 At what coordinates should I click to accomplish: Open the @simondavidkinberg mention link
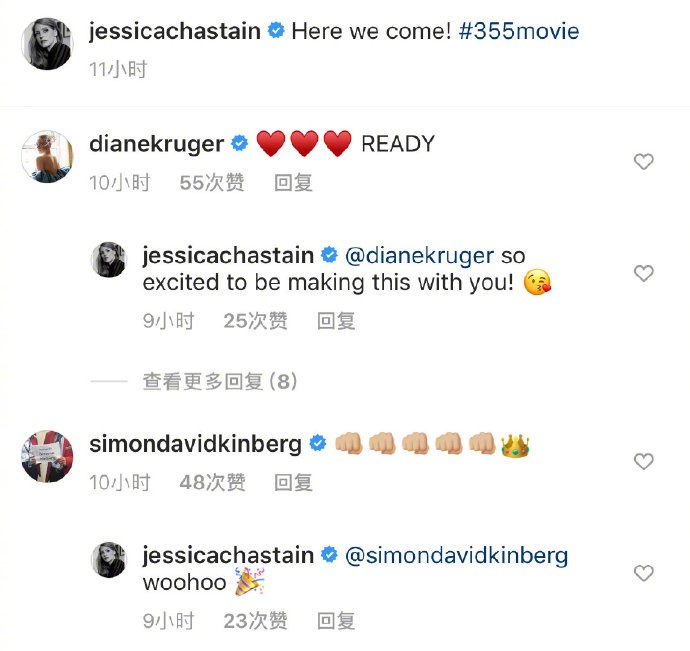point(456,556)
